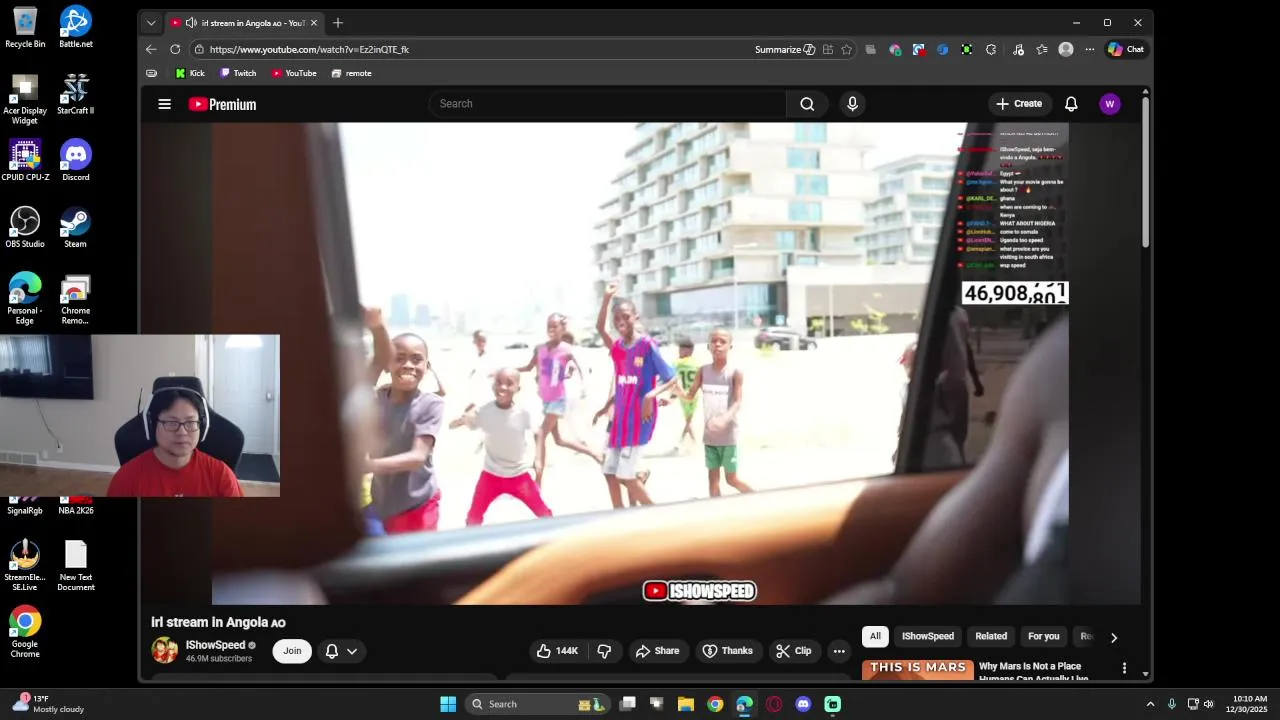Open the browser profile avatar

(1066, 49)
